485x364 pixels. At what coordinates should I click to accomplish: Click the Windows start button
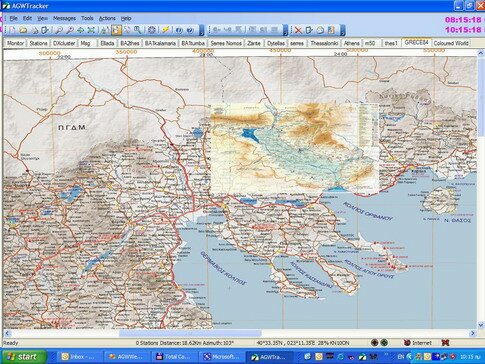click(23, 357)
